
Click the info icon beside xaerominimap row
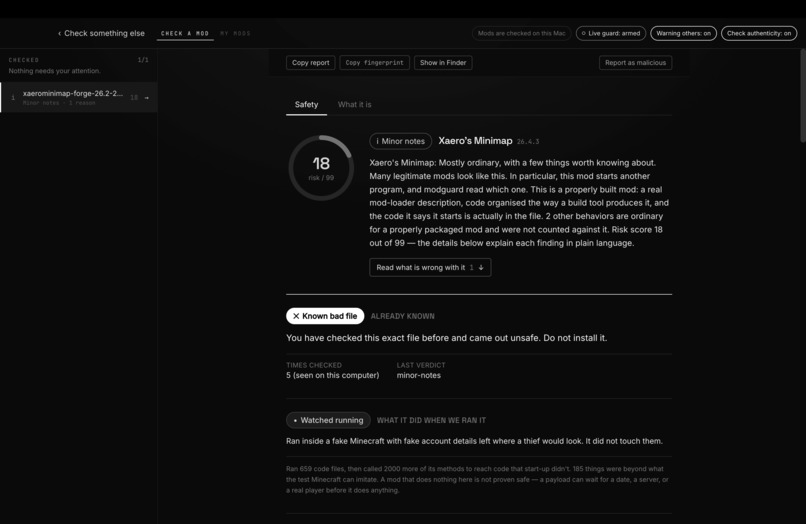click(13, 98)
